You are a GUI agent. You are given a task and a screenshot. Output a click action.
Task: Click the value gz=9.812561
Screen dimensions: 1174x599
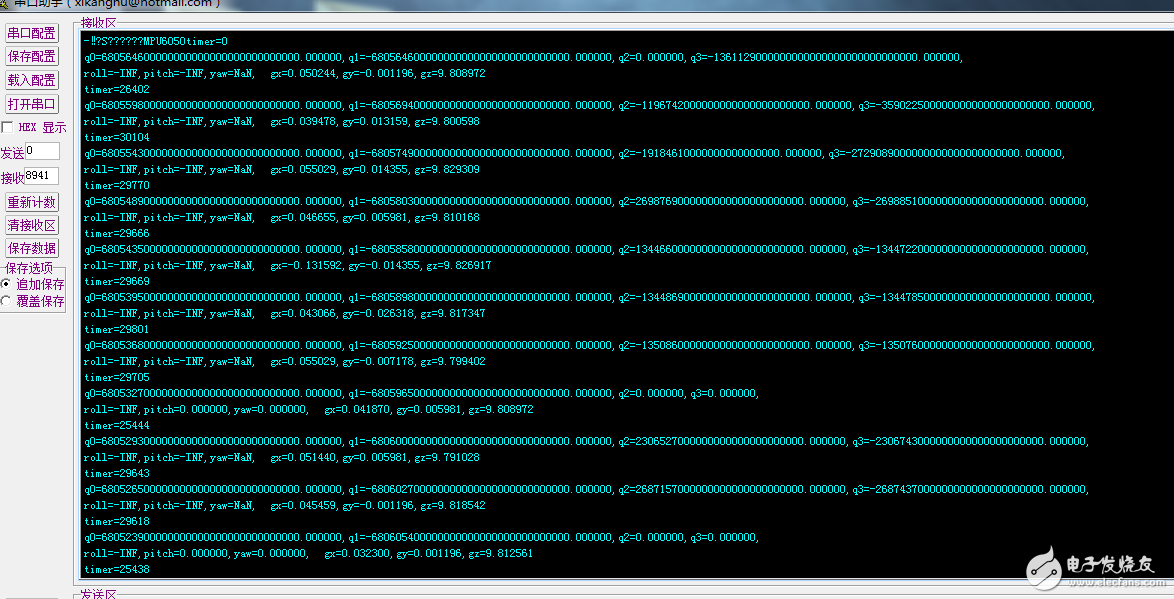click(498, 553)
